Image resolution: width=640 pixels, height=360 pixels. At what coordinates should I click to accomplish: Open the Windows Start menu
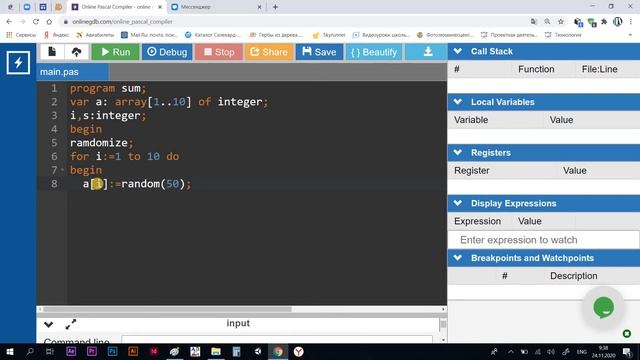9,351
